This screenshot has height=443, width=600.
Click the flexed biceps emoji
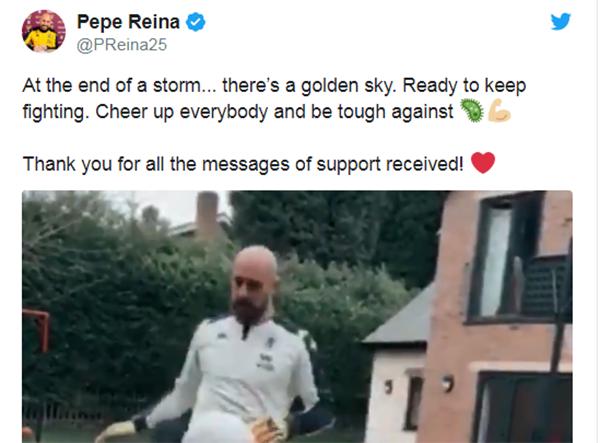coord(499,111)
